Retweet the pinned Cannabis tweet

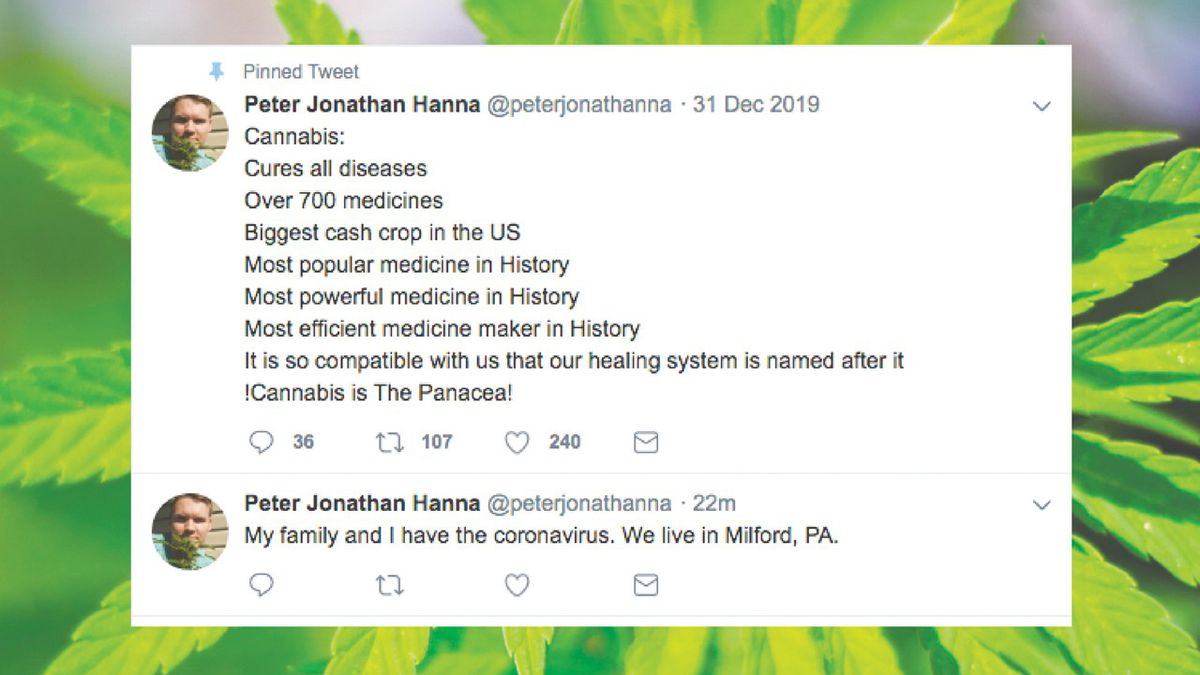point(389,442)
